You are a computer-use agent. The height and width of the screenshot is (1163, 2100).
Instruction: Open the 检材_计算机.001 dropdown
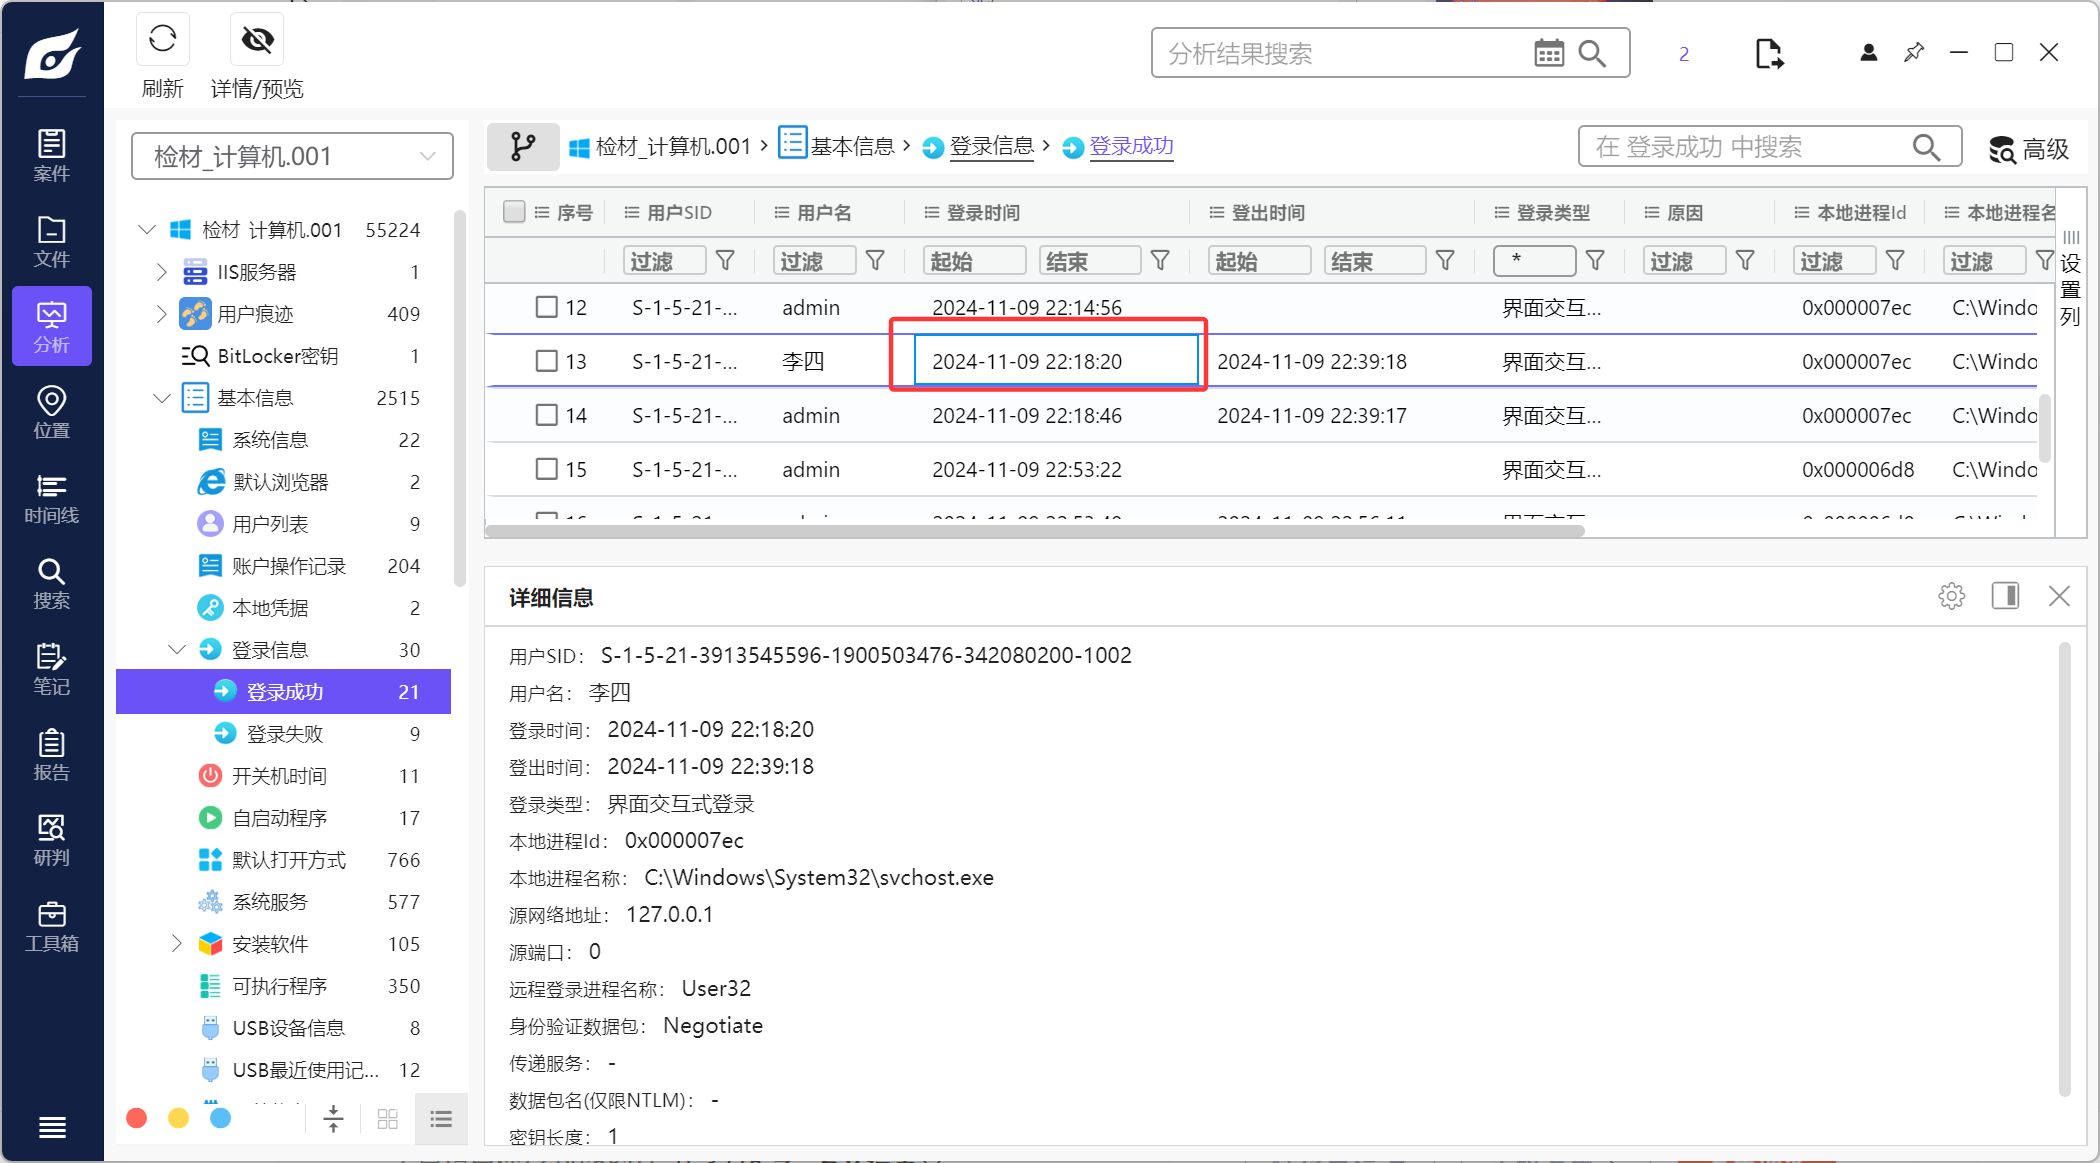(292, 156)
